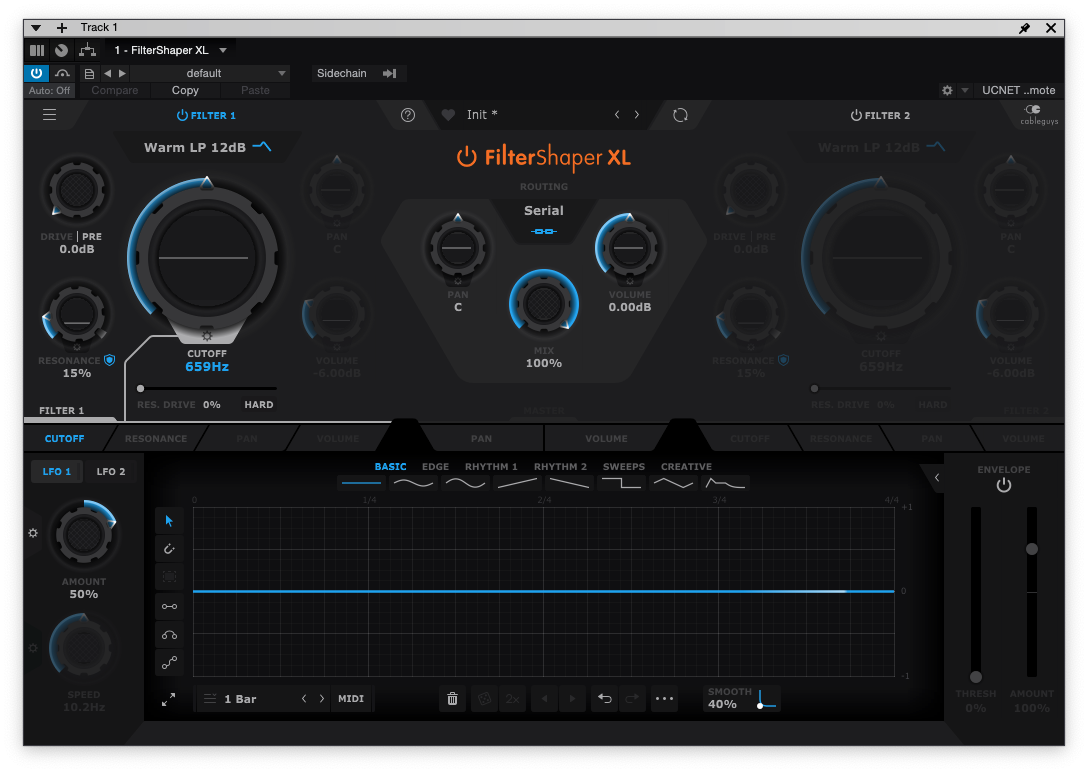Enable the Envelope power button
1088x773 pixels.
click(x=1003, y=485)
